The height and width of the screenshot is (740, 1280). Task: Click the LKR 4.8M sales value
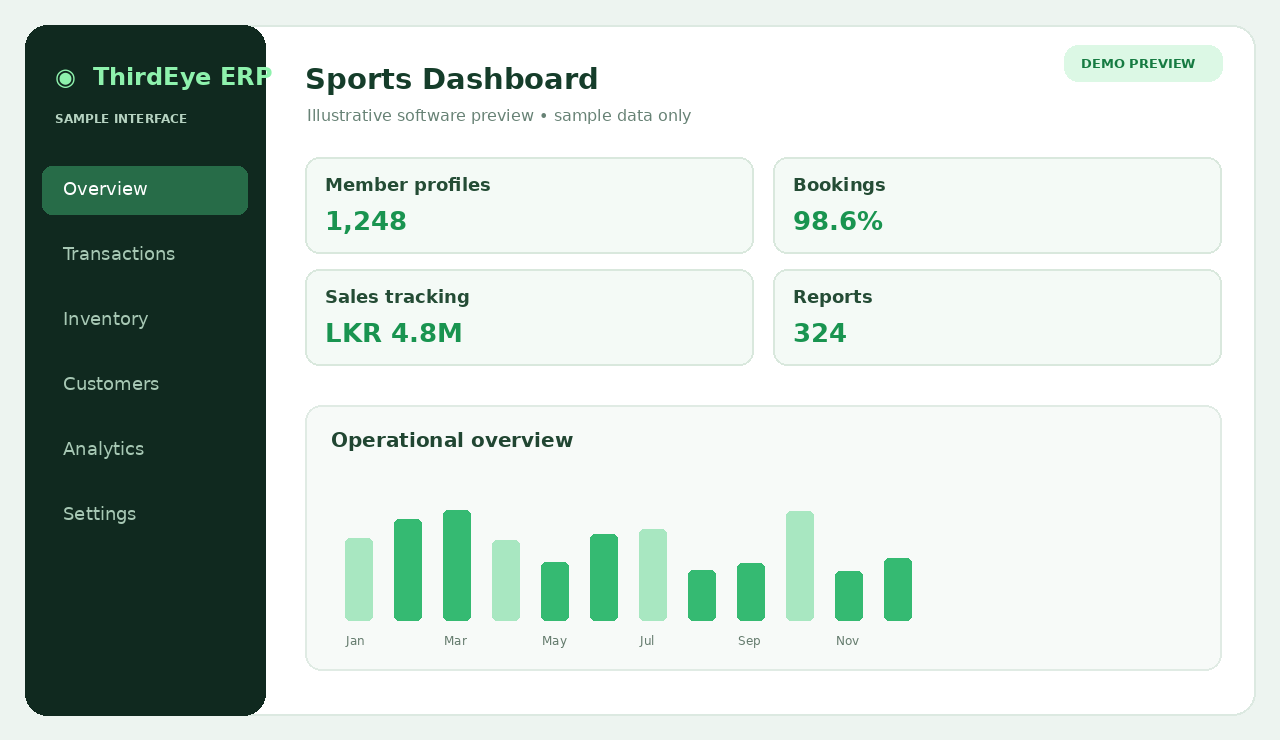coord(394,334)
